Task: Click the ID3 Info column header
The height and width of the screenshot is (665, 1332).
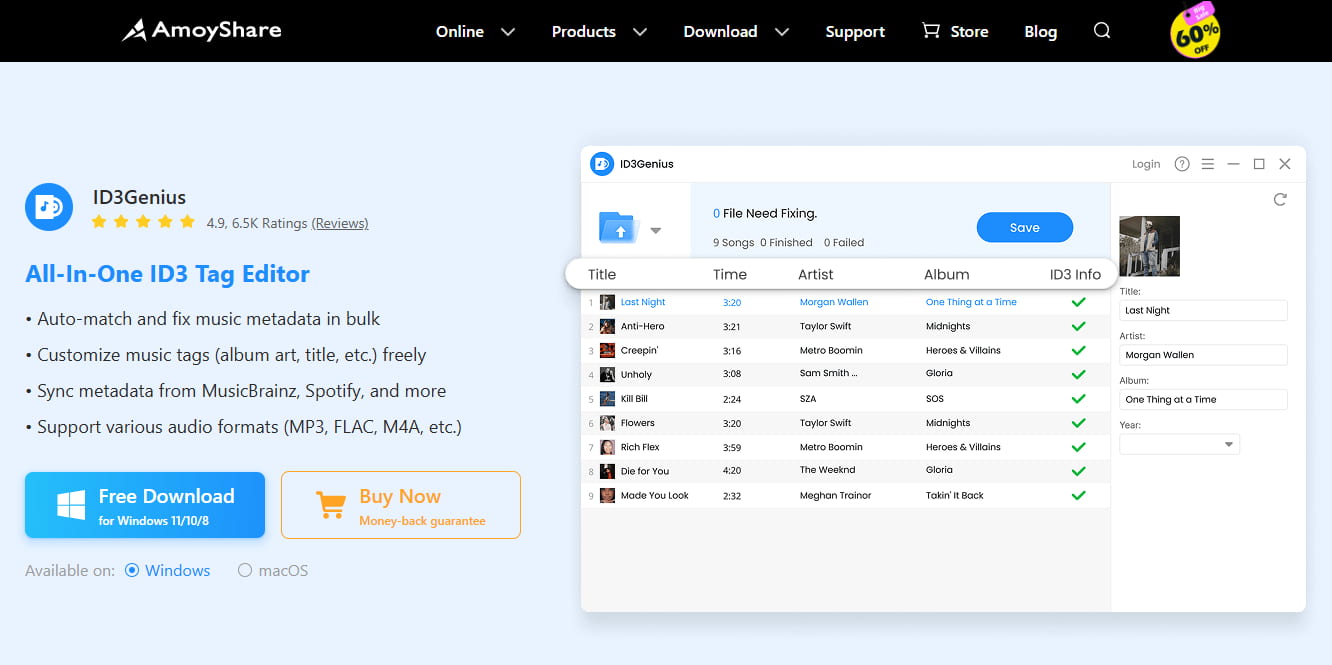Action: (1075, 274)
